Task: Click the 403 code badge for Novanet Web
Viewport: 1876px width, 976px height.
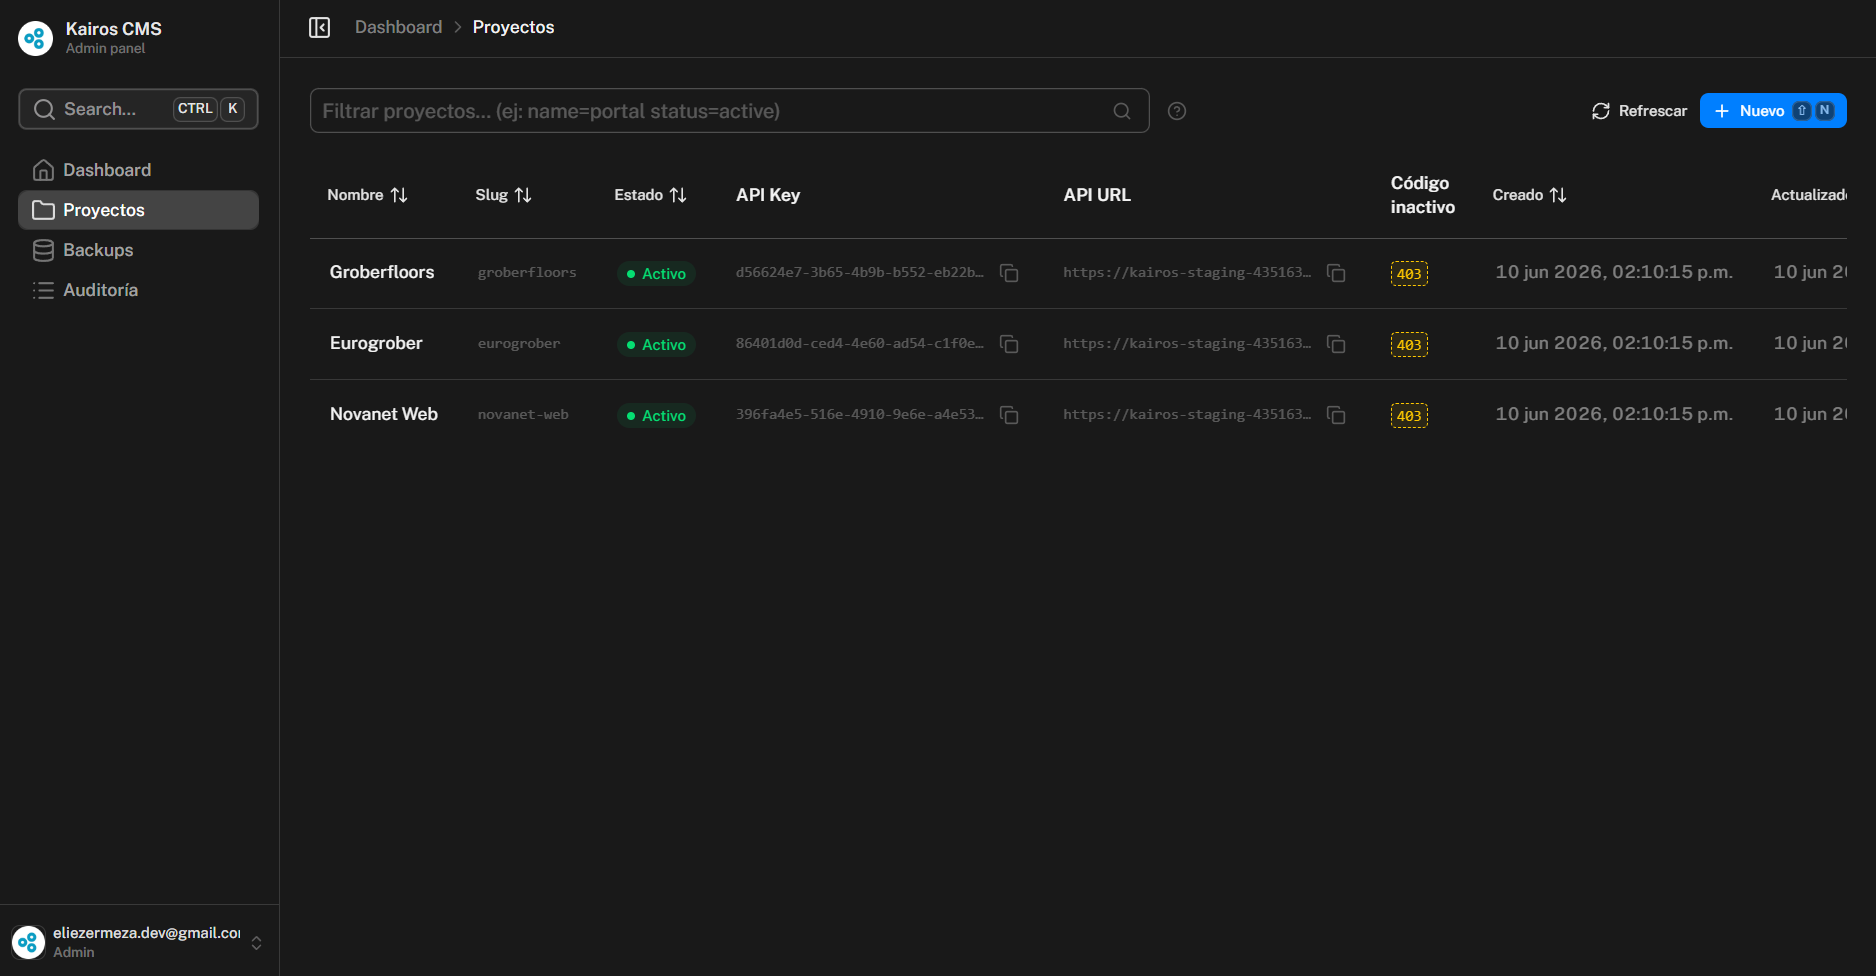Action: [x=1409, y=415]
